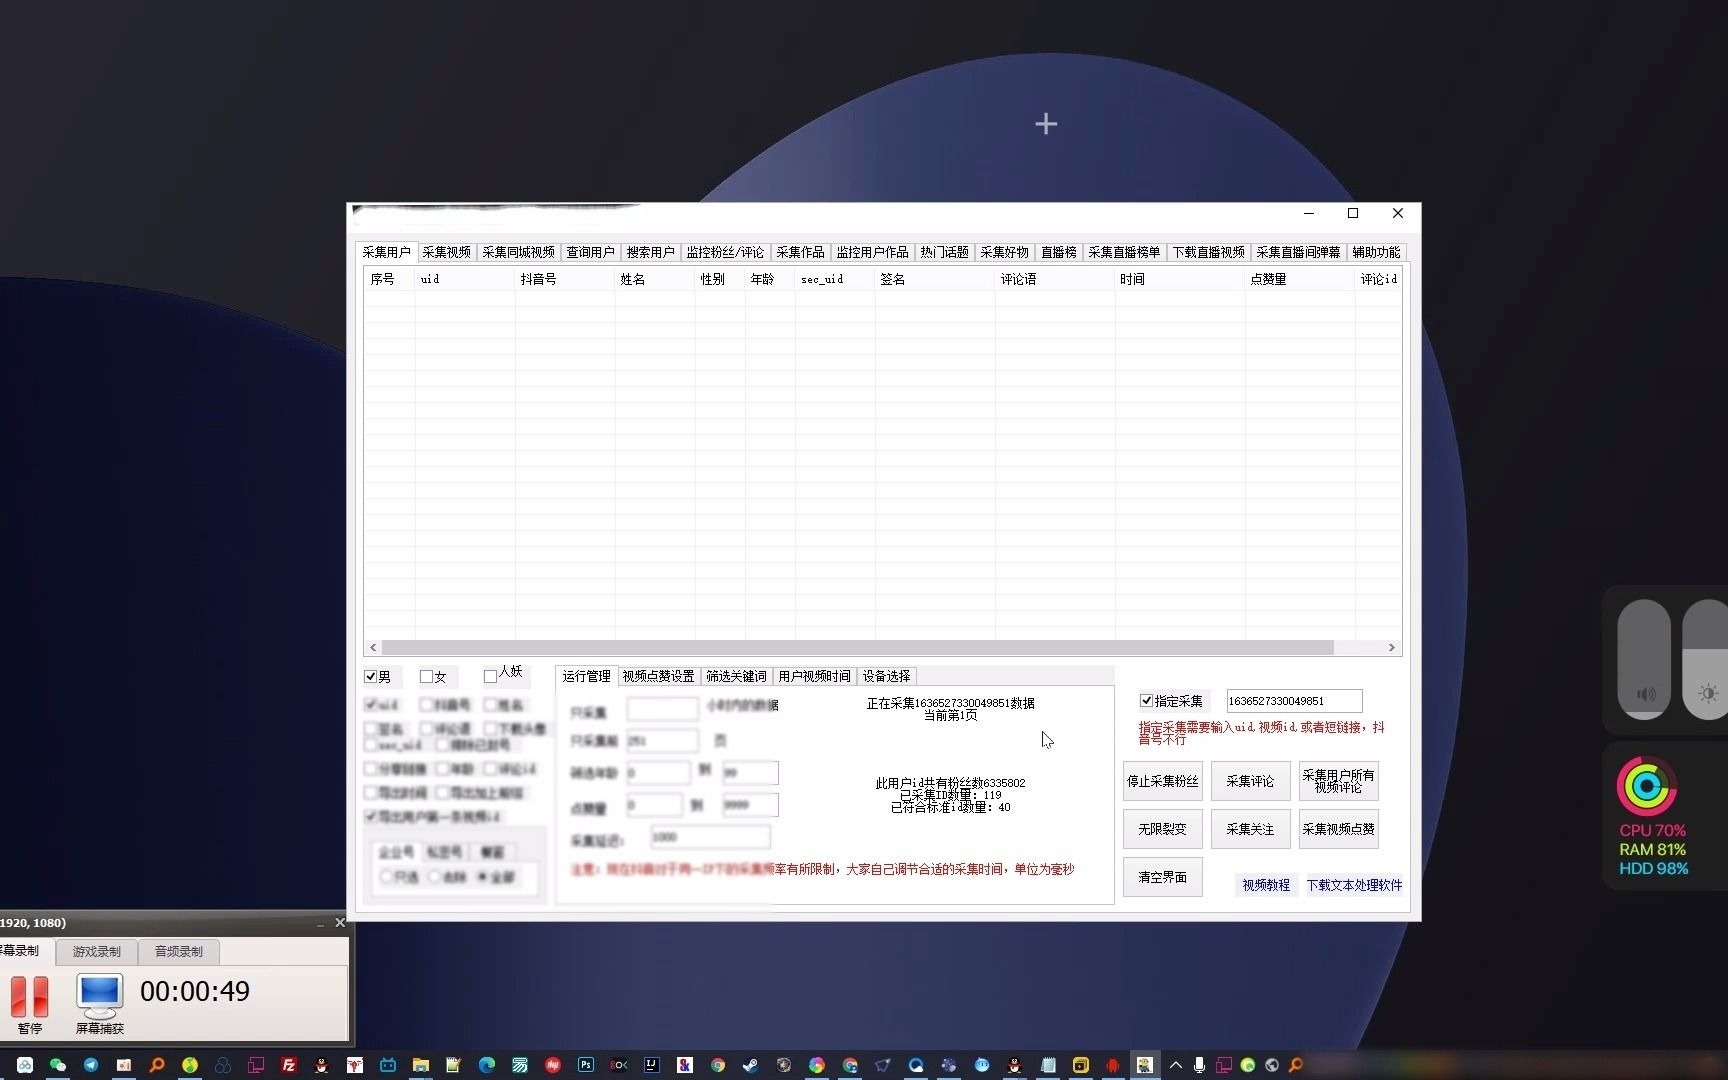Open the 热门话题 tab

click(944, 252)
